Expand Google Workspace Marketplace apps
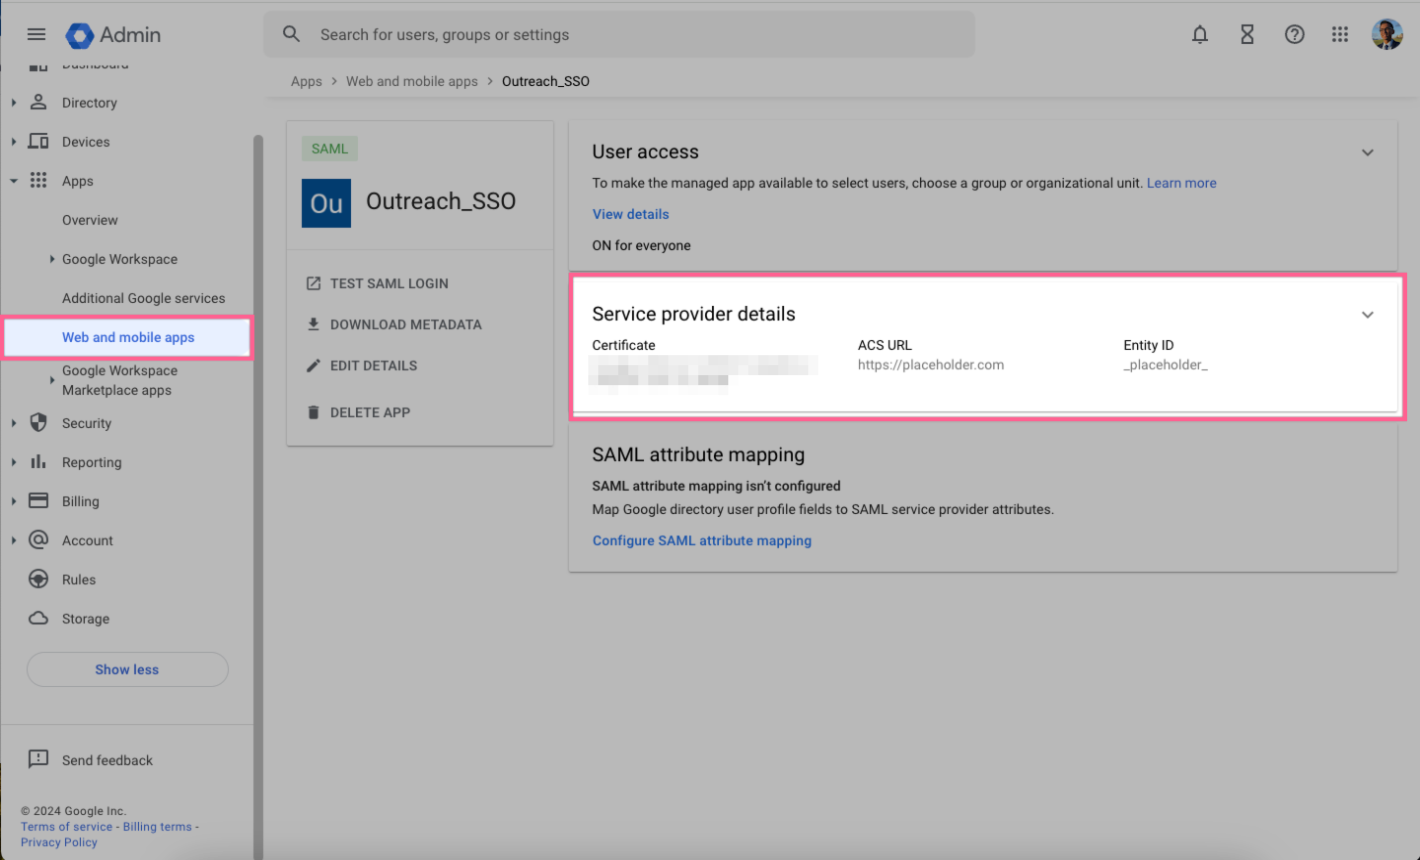The image size is (1420, 860). pos(53,380)
